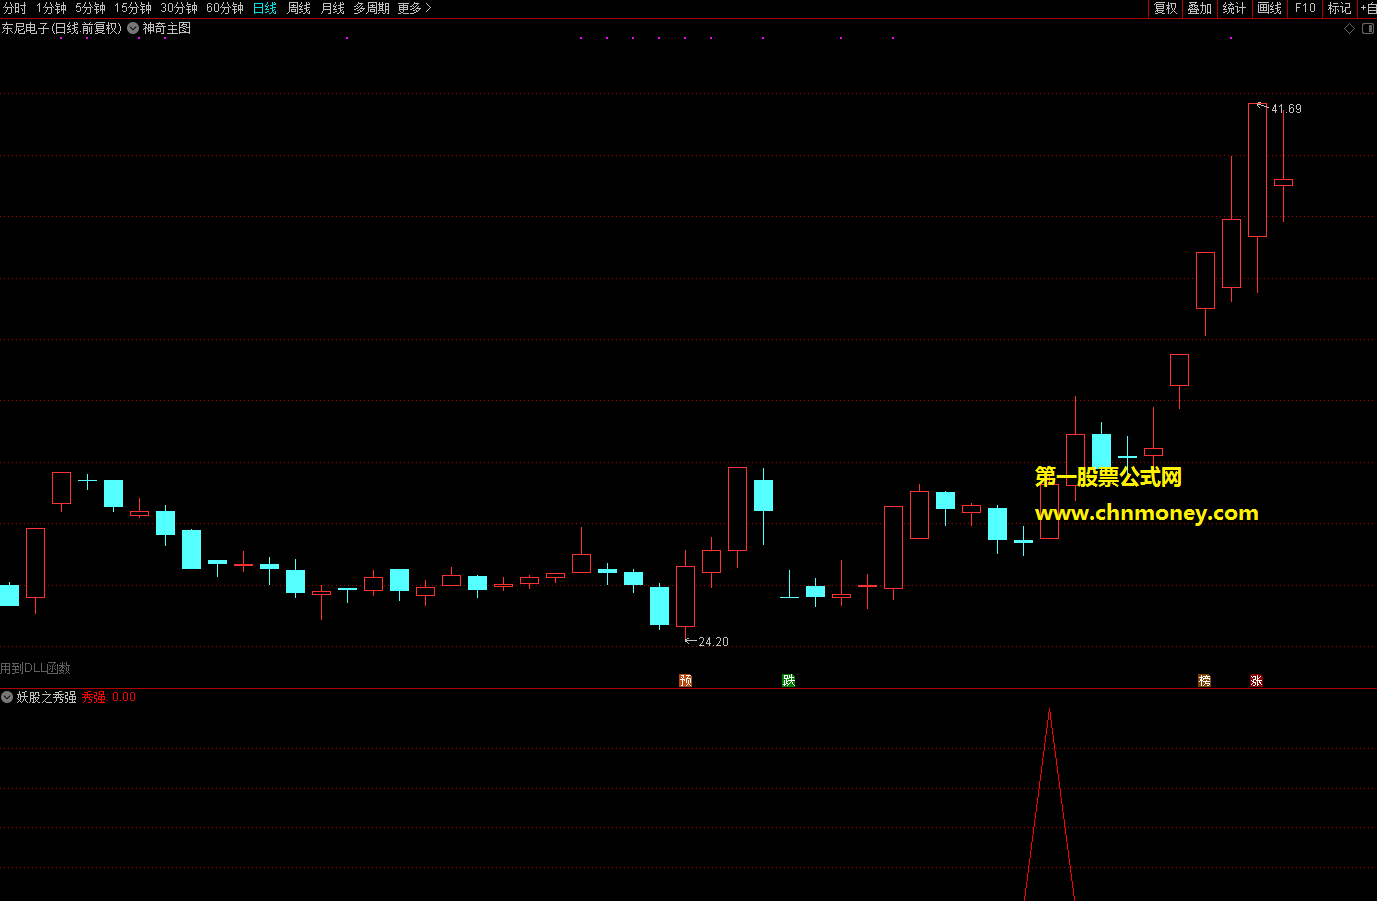Viewport: 1377px width, 901px height.
Task: Click the green 跌 event marker icon
Action: click(x=789, y=680)
